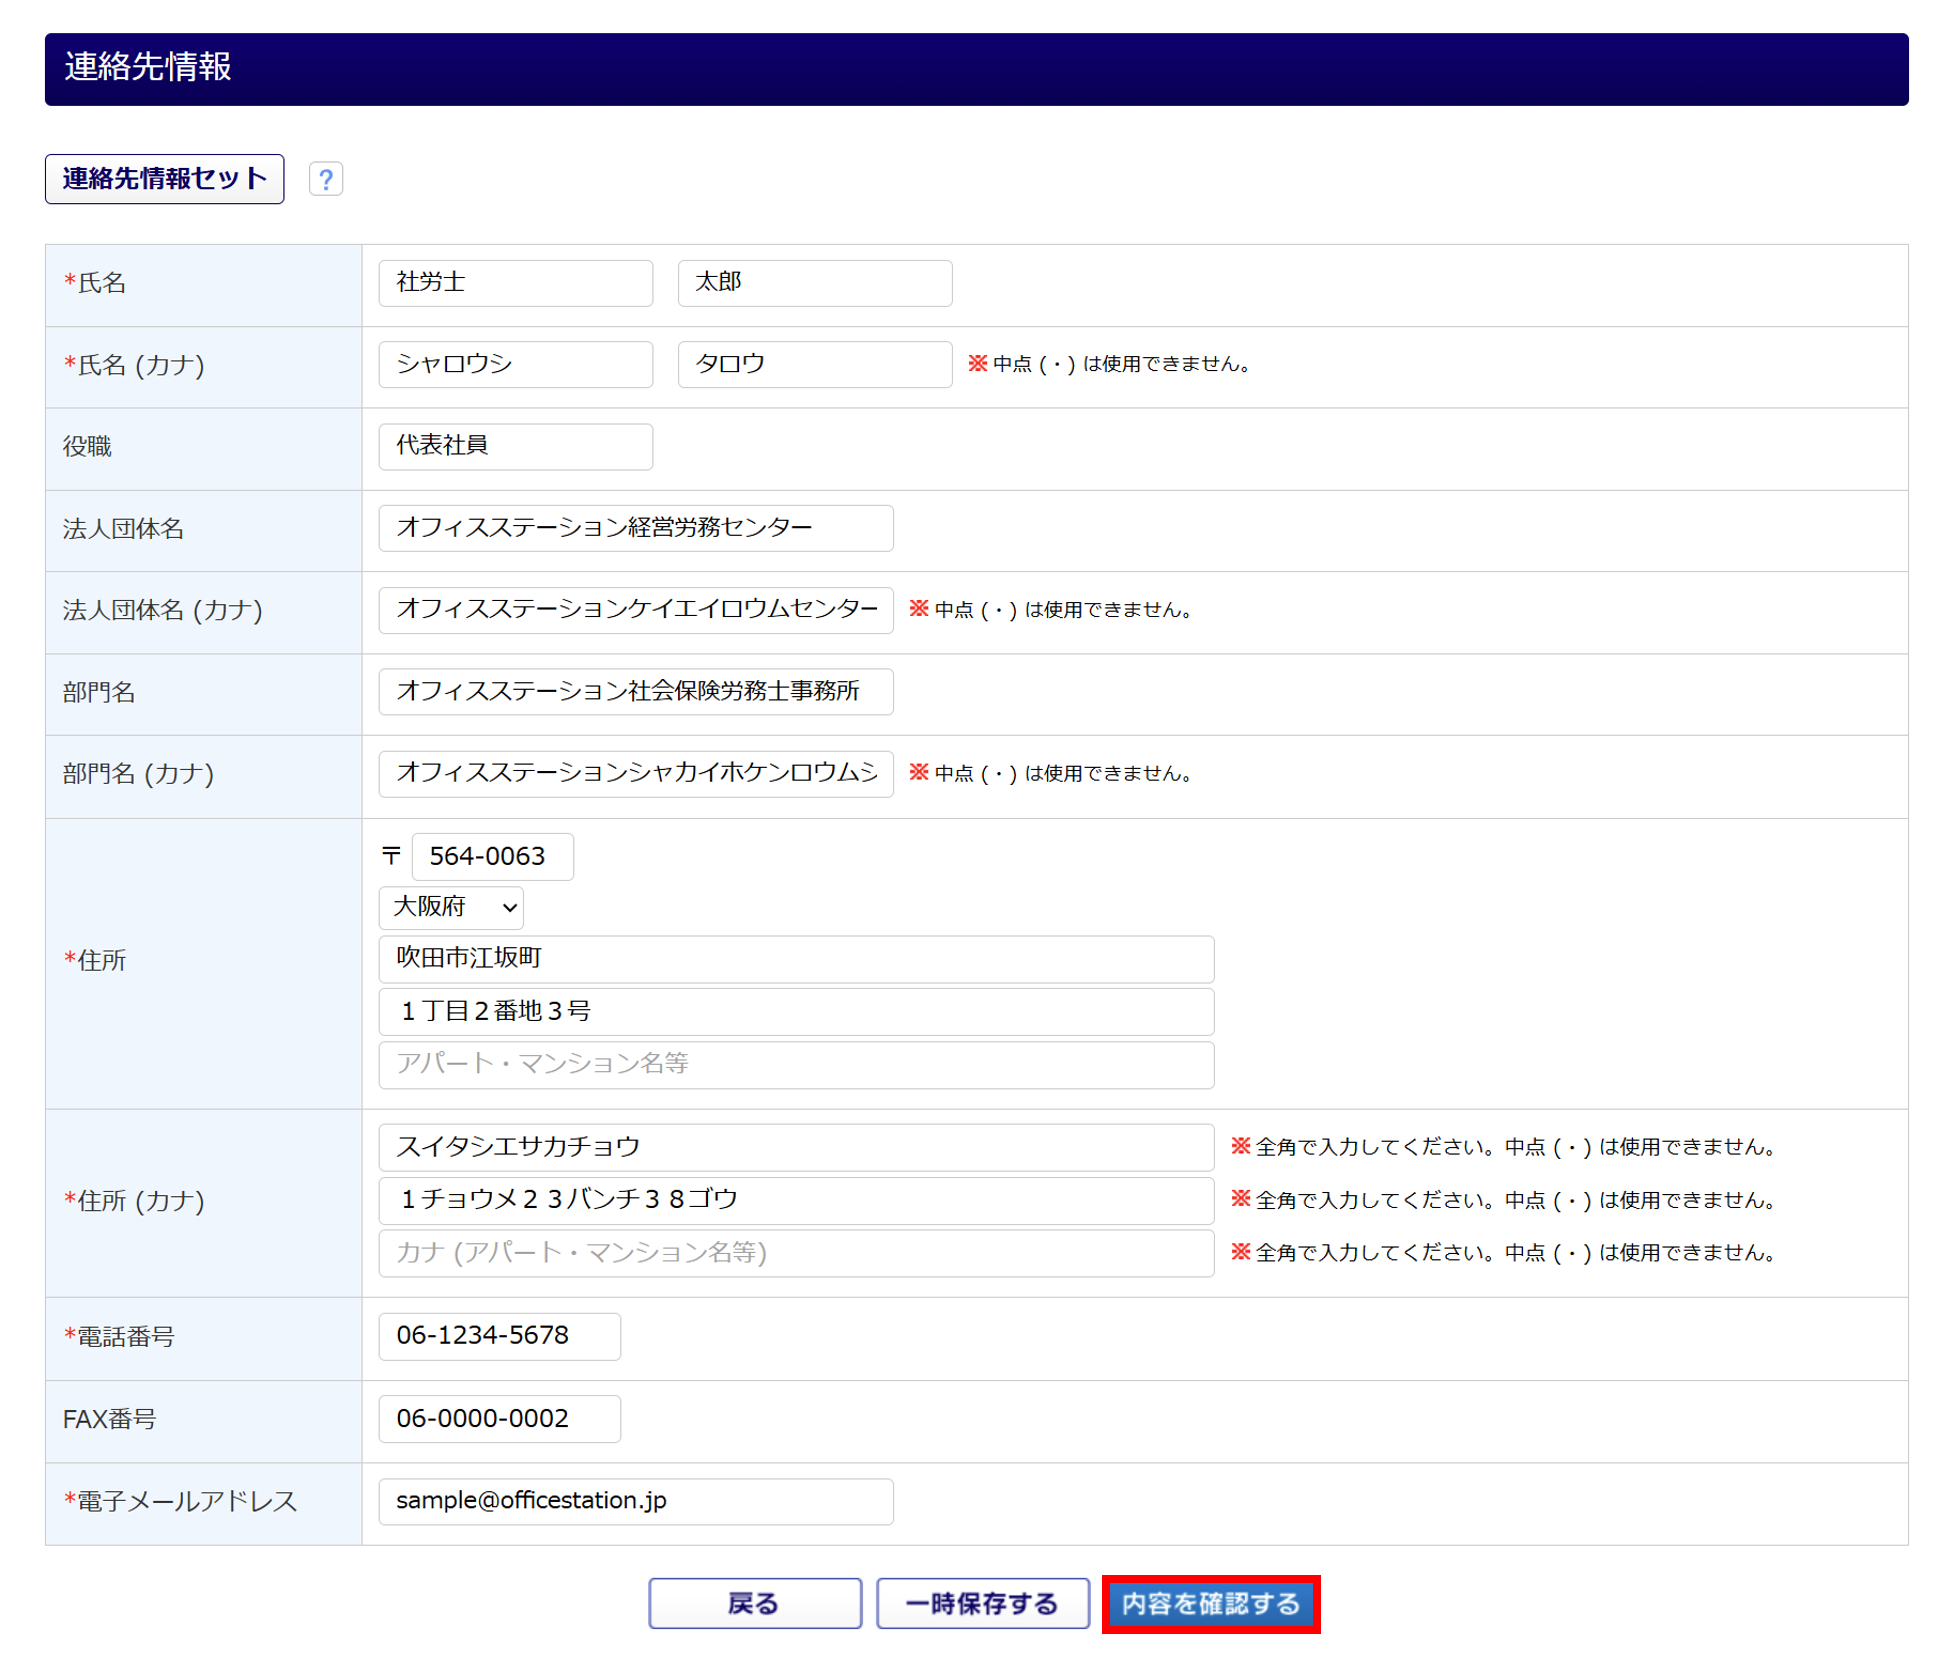Click the タロウ kana field

(x=814, y=364)
